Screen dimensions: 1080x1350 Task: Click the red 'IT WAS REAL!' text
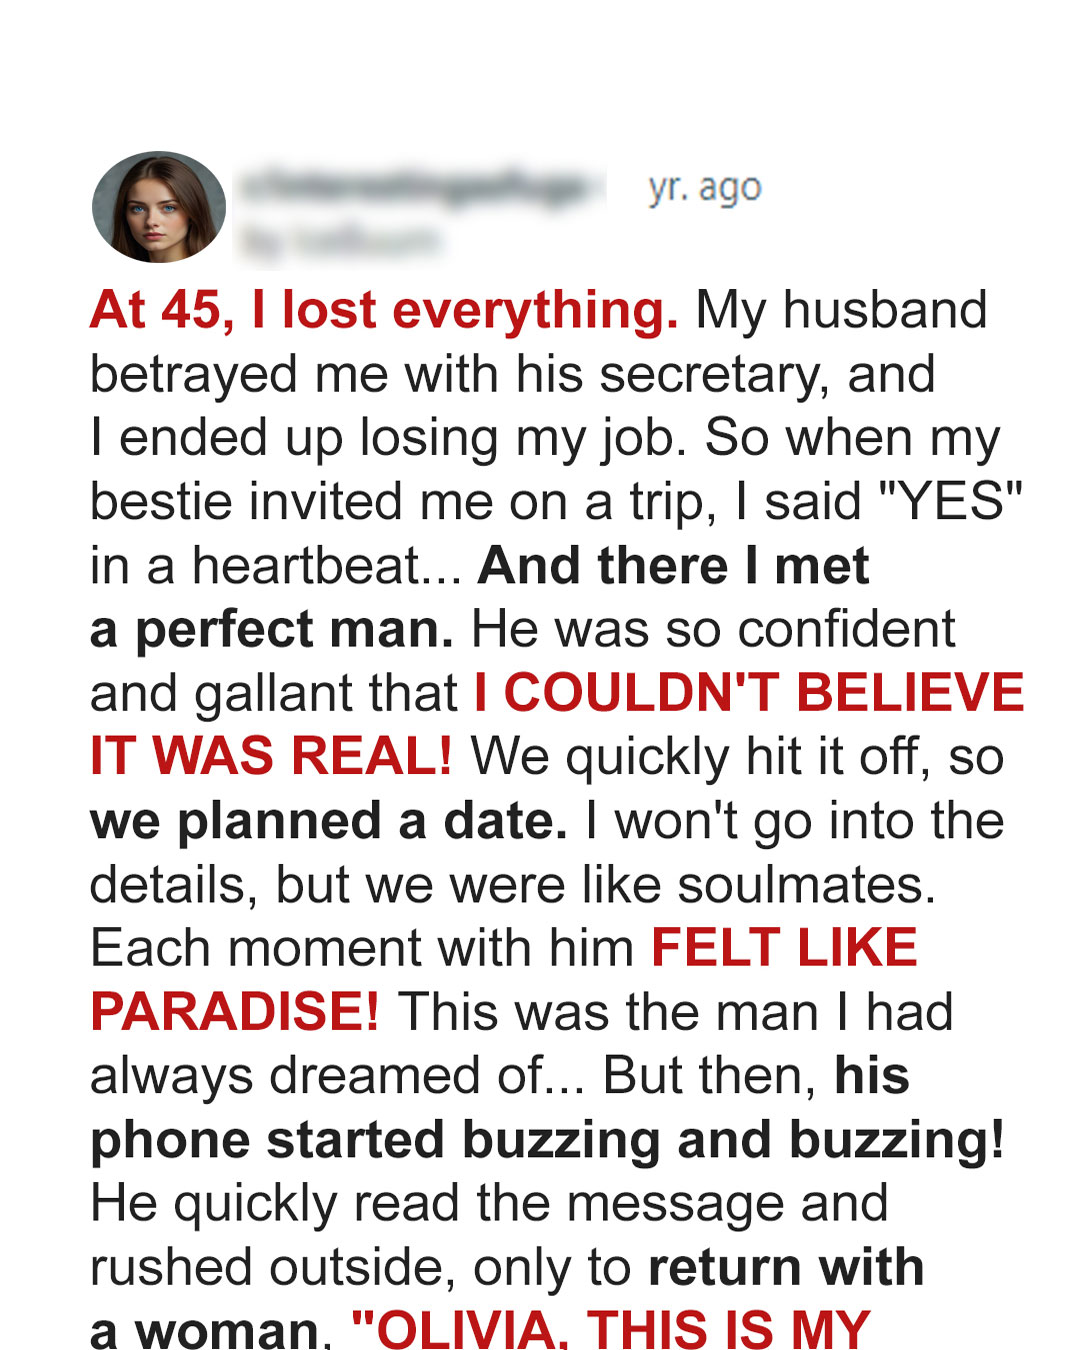click(271, 756)
